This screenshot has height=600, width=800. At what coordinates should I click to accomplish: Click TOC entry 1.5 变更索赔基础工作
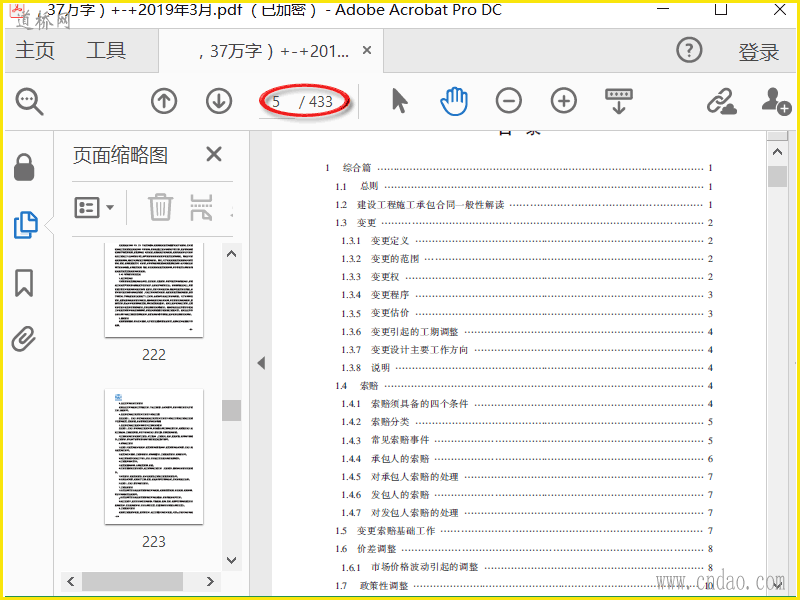point(523,531)
